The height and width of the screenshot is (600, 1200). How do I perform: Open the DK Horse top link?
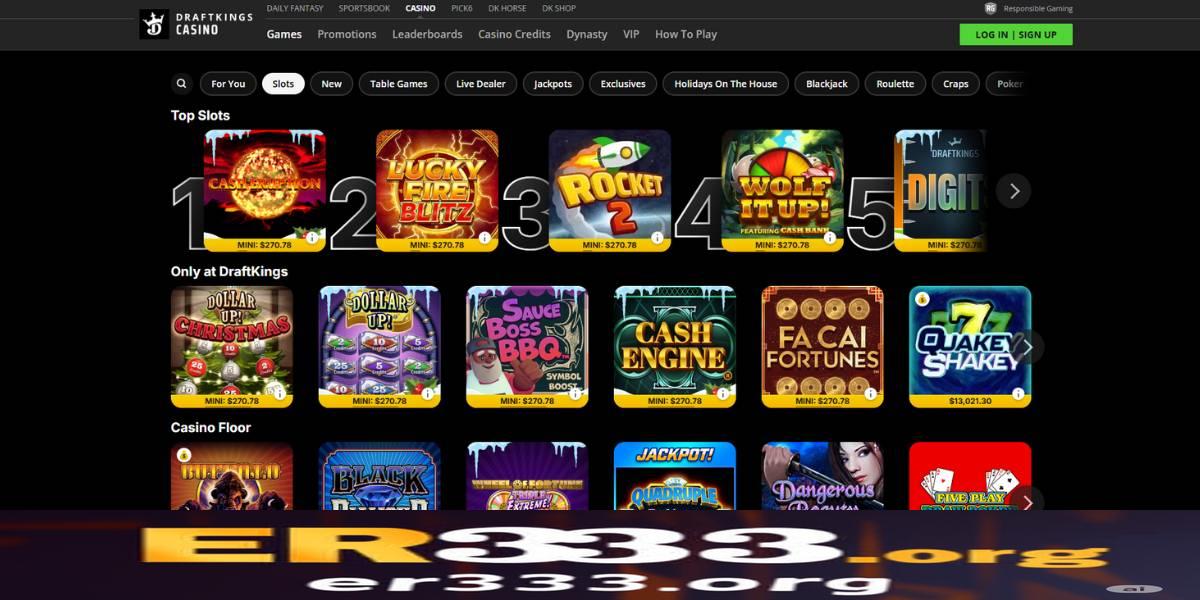[508, 8]
